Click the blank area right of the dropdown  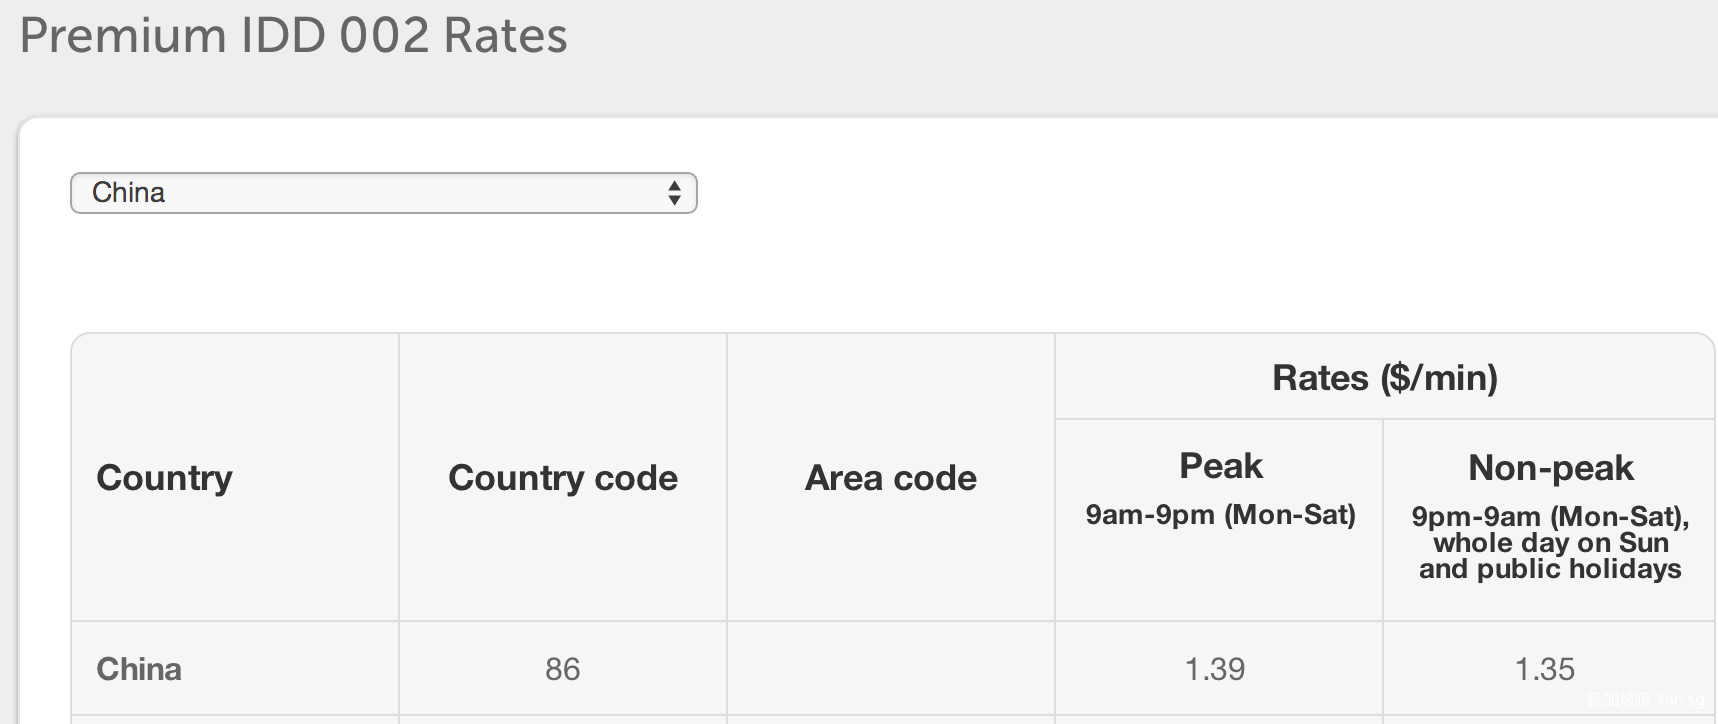tap(1100, 193)
